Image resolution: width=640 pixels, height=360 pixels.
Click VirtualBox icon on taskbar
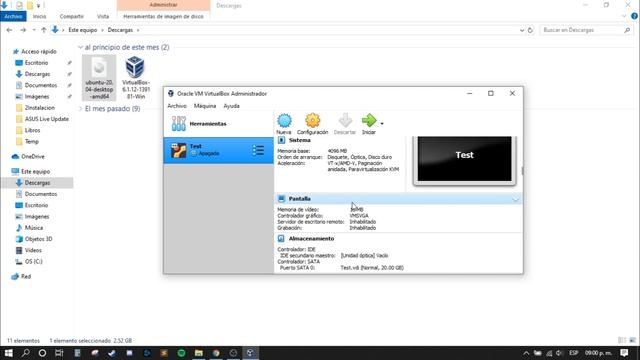[x=250, y=353]
